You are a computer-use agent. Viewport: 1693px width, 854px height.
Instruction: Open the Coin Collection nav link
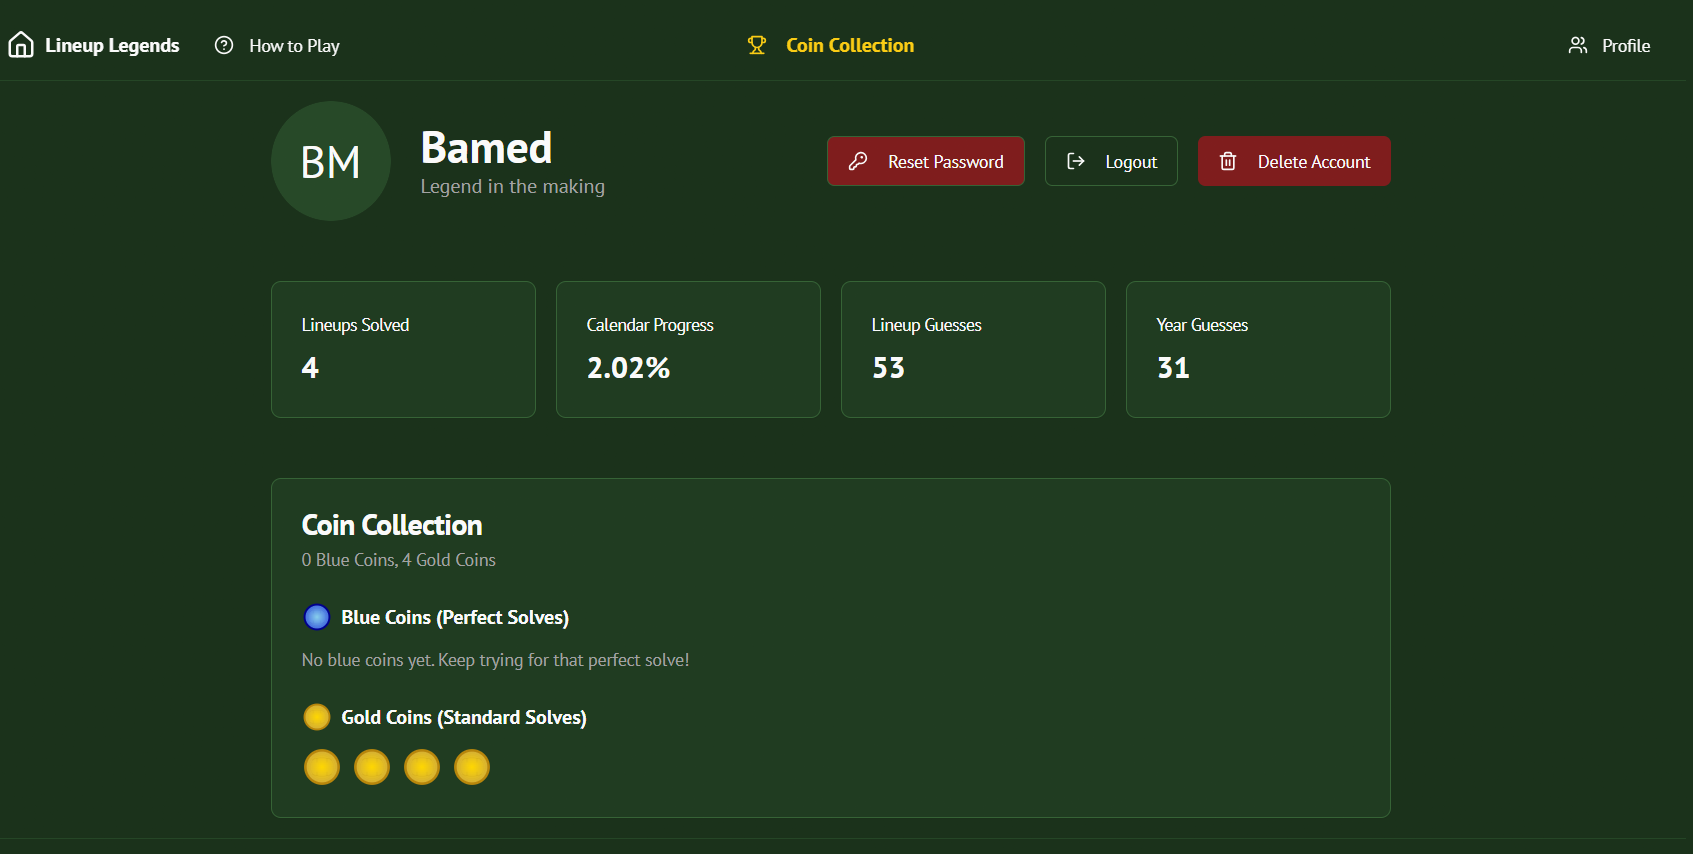tap(849, 45)
